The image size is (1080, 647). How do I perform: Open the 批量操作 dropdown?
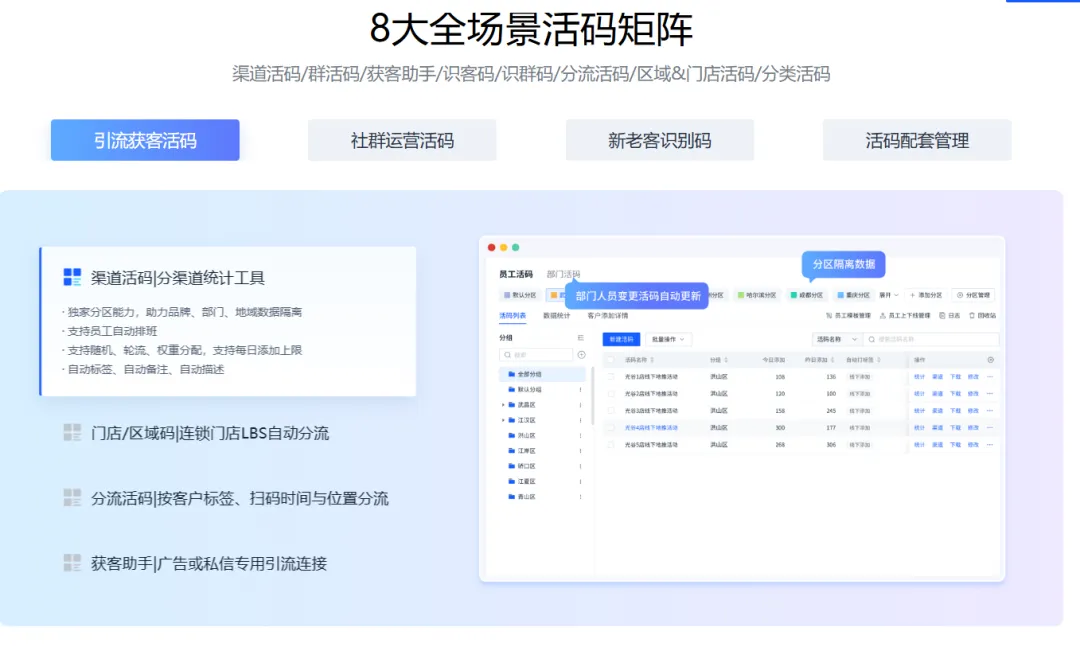click(x=667, y=339)
